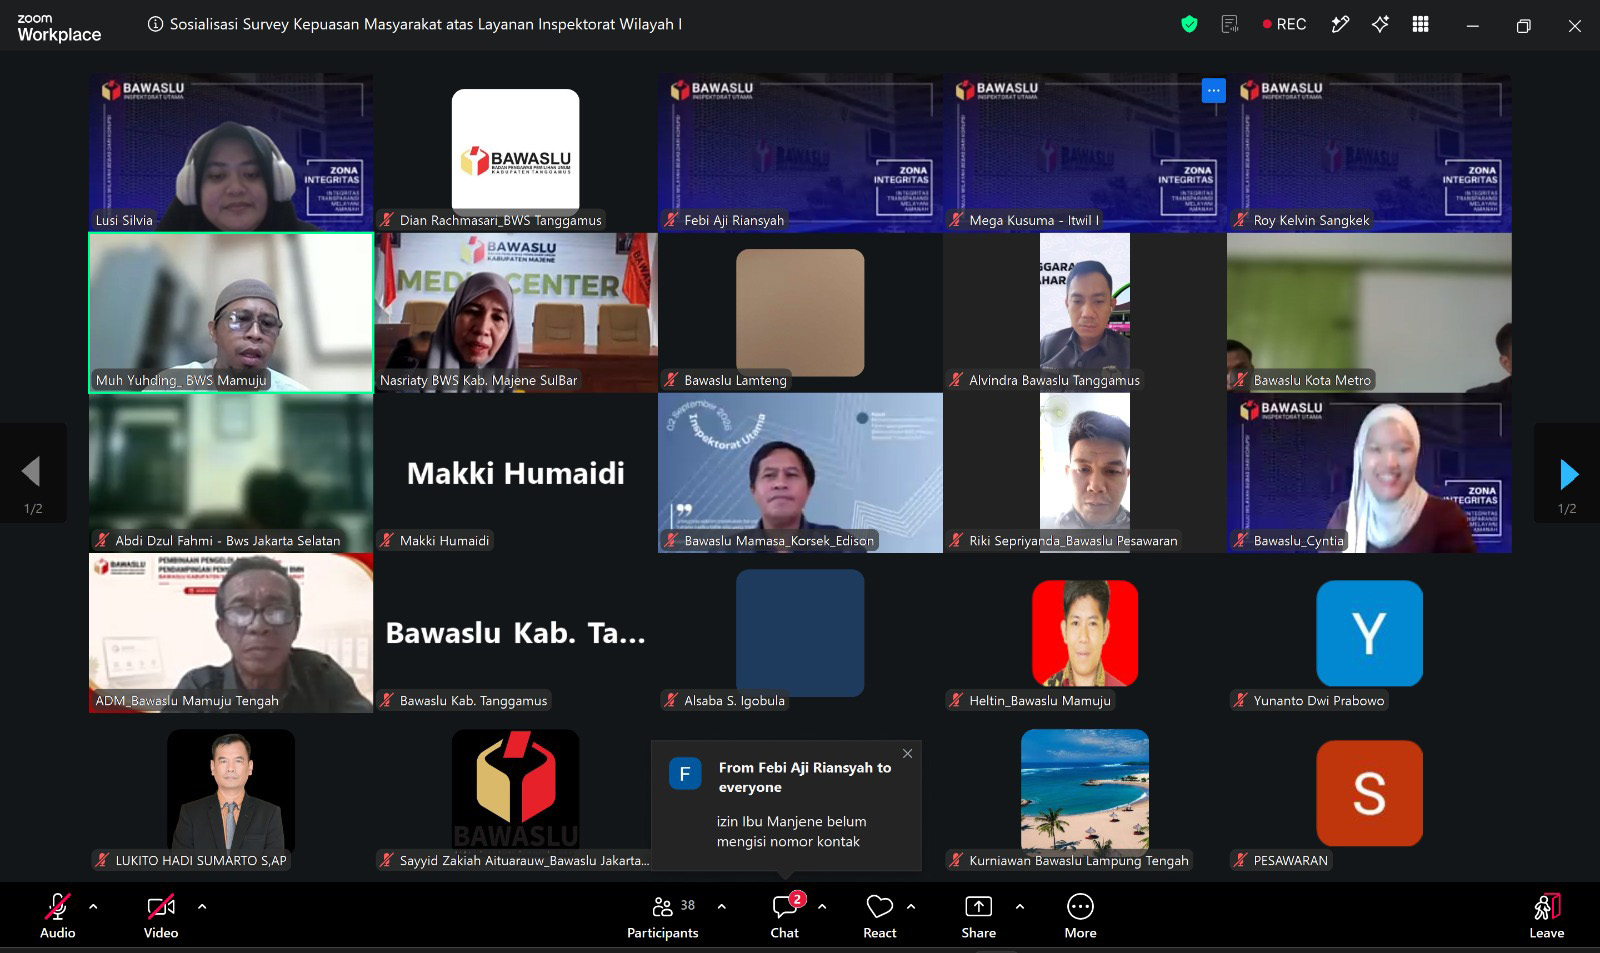
Task: Click the Zoom Workplace logo
Action: tap(59, 28)
